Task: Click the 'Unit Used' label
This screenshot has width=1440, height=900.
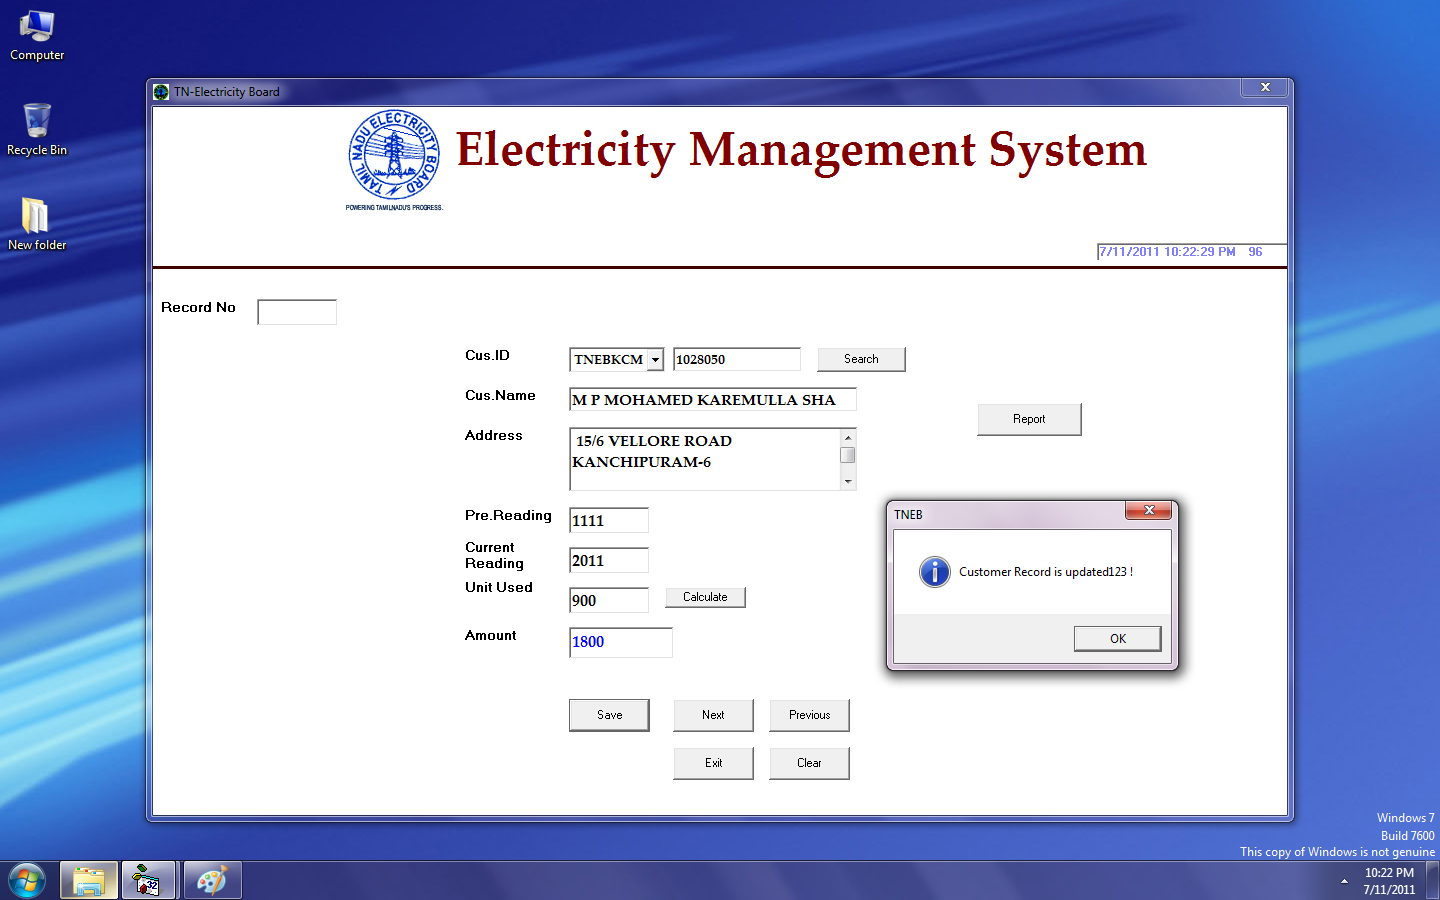Action: tap(498, 587)
